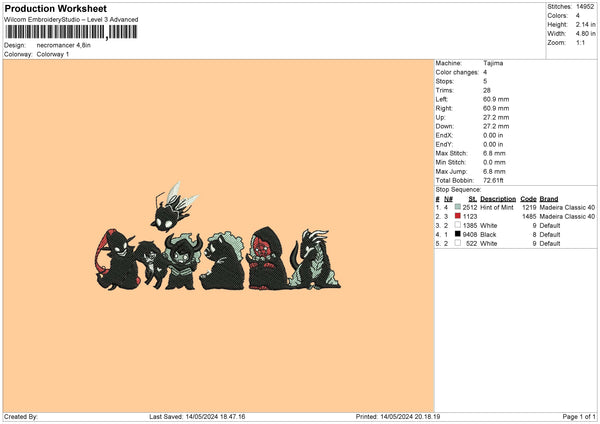Click the 'Max Jump:' label

[x=451, y=171]
